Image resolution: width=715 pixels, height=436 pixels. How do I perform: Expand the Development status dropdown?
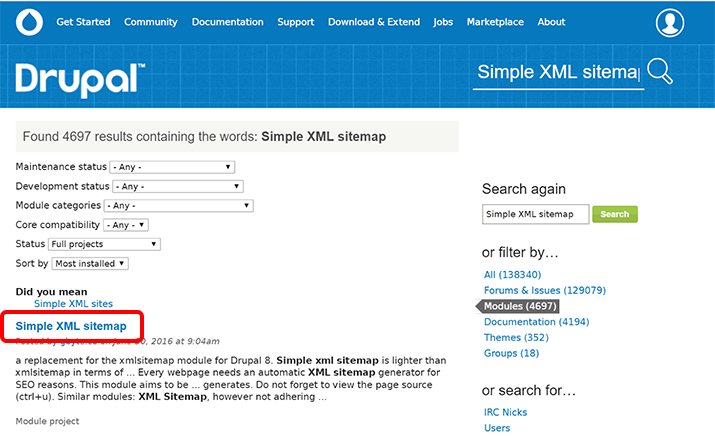[x=178, y=186]
